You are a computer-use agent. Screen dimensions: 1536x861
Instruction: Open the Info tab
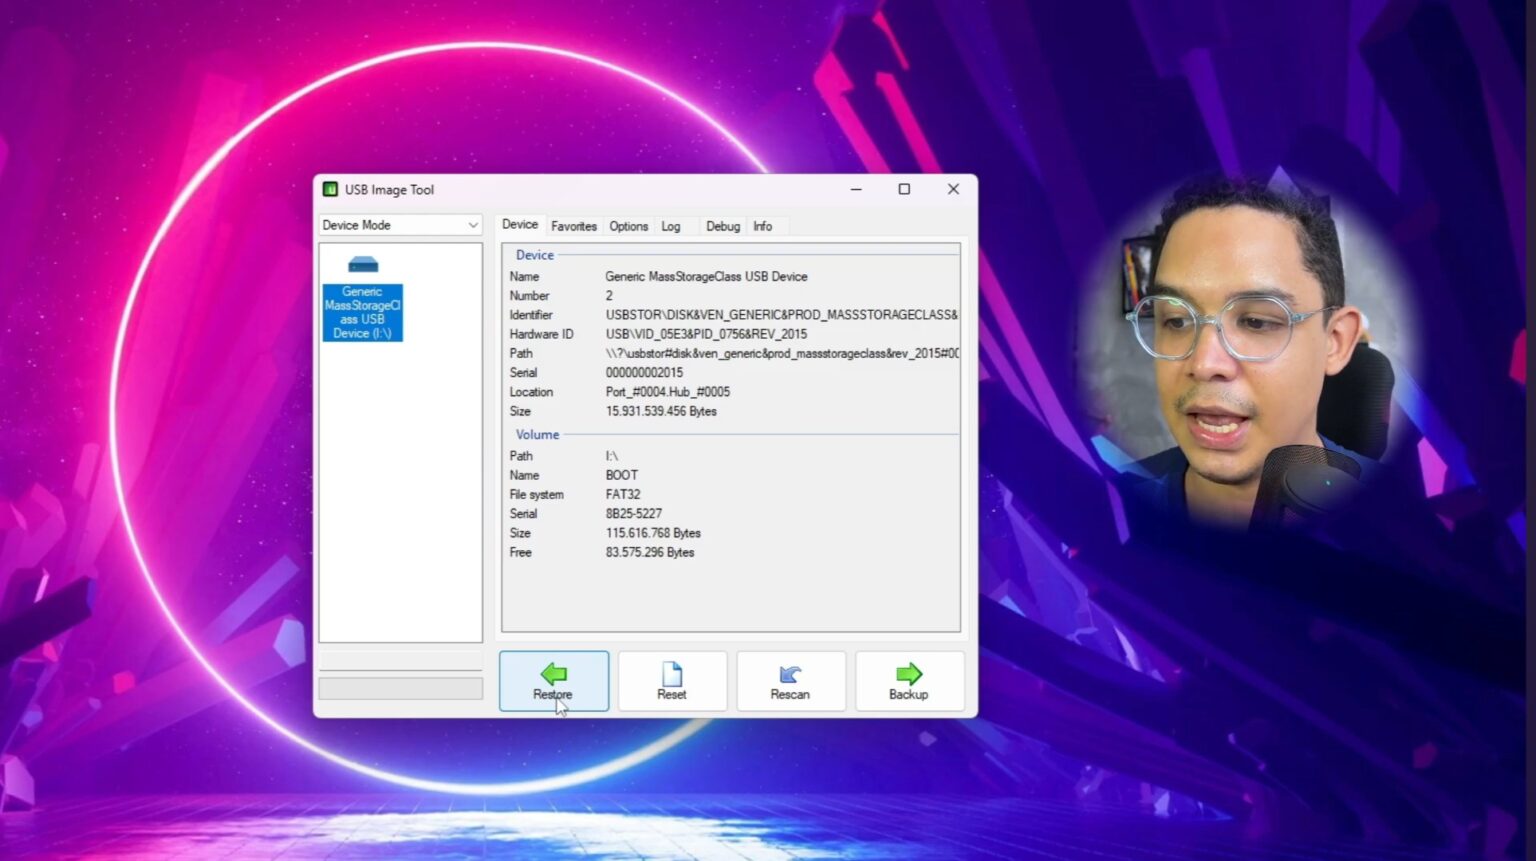[x=760, y=226]
